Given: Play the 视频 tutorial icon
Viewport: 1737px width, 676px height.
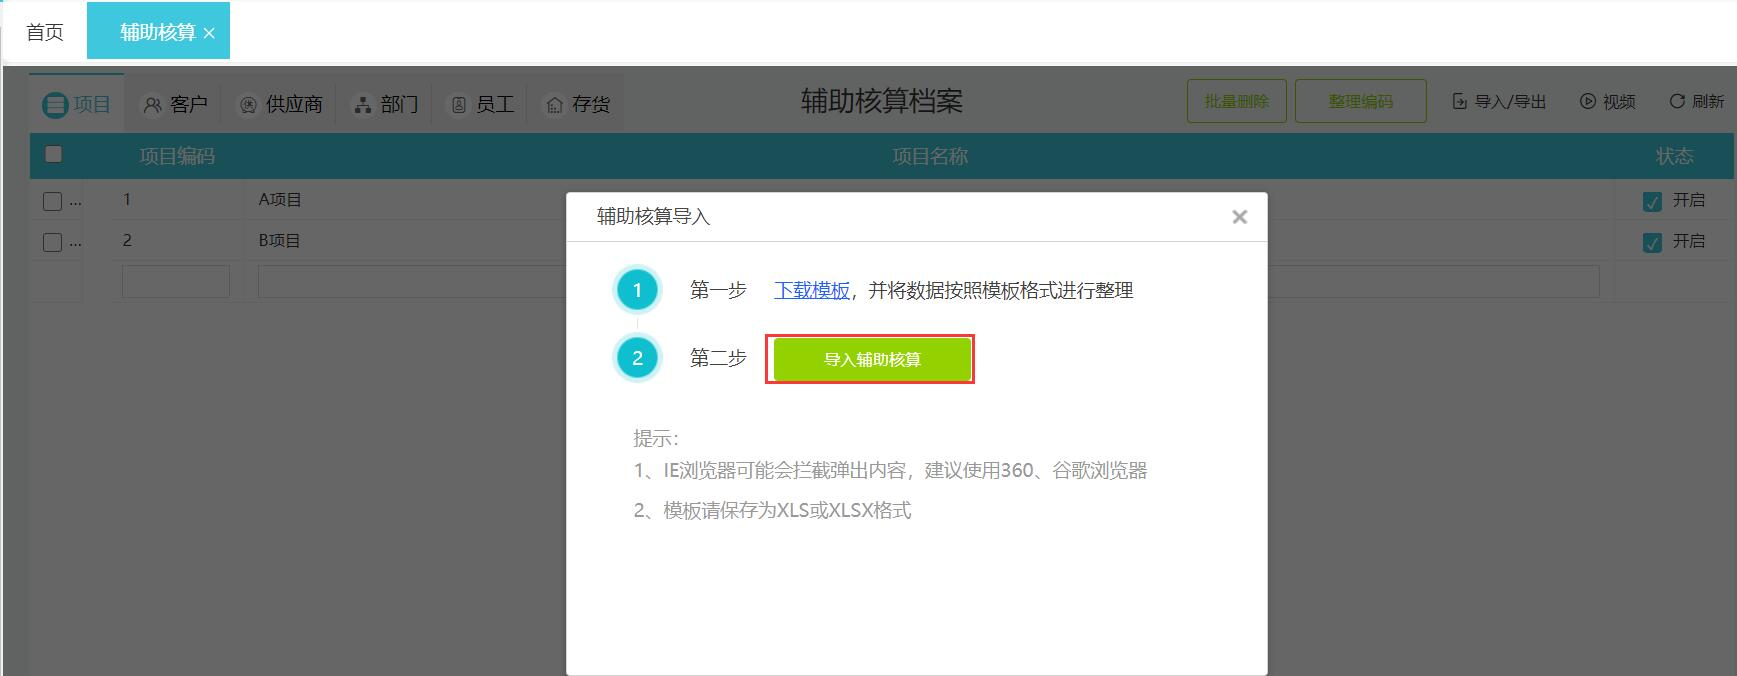Looking at the screenshot, I should [x=1607, y=101].
